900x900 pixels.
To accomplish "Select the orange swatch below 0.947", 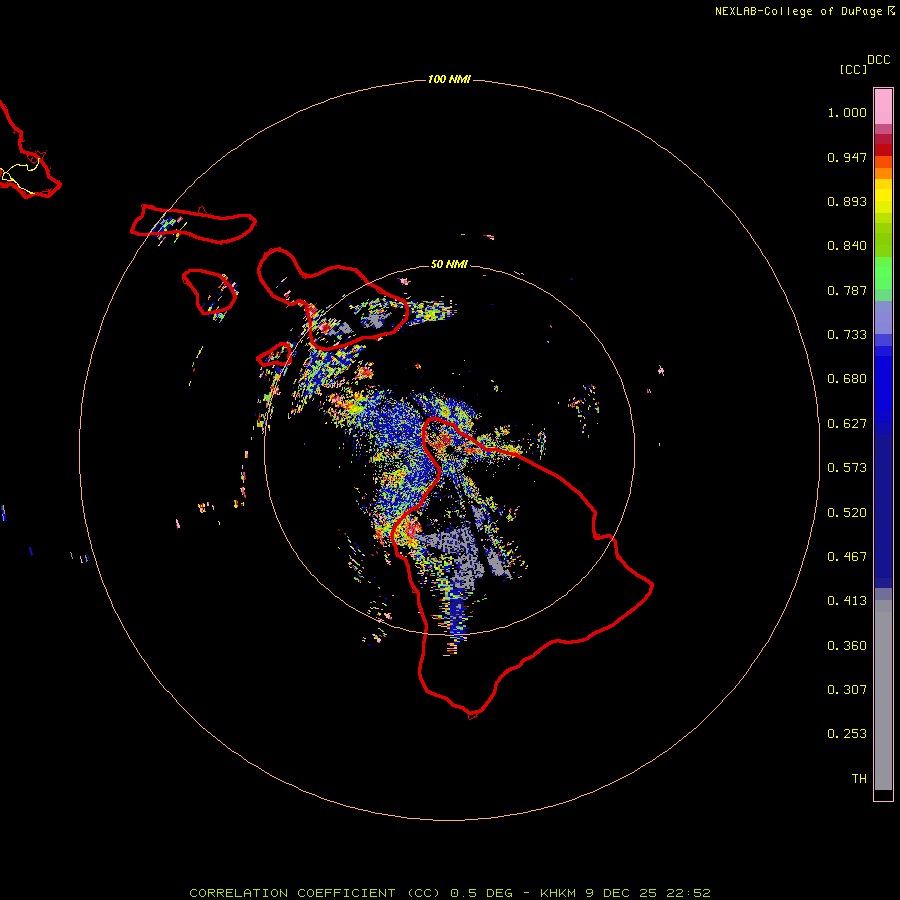I will (883, 173).
